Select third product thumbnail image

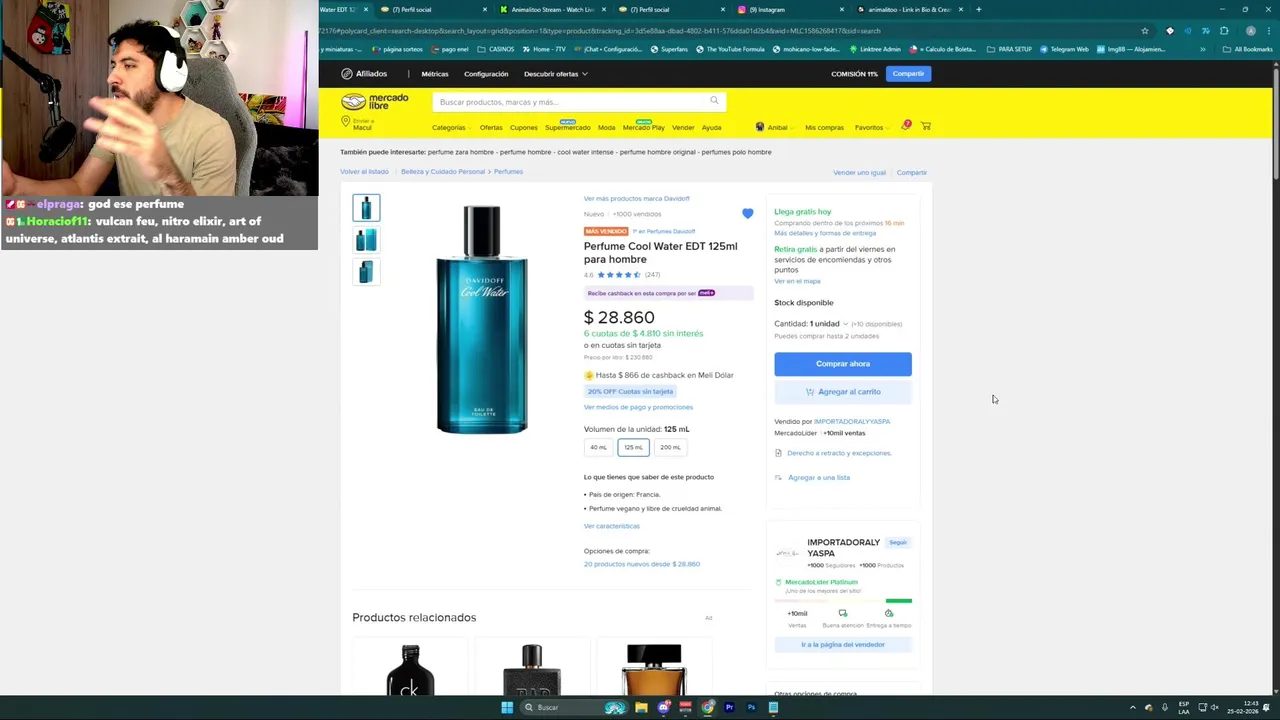tap(366, 271)
